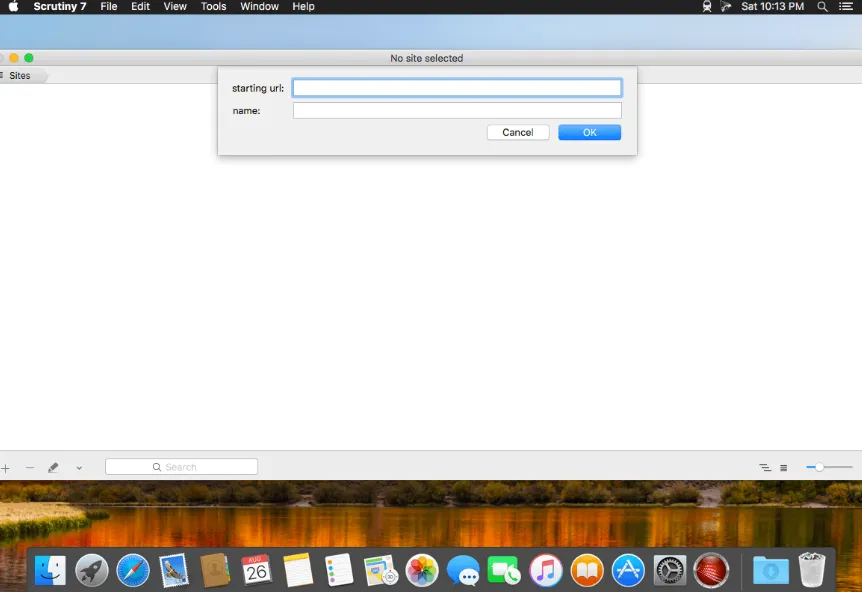The width and height of the screenshot is (862, 592).
Task: Open App Store from the Dock
Action: (x=628, y=570)
